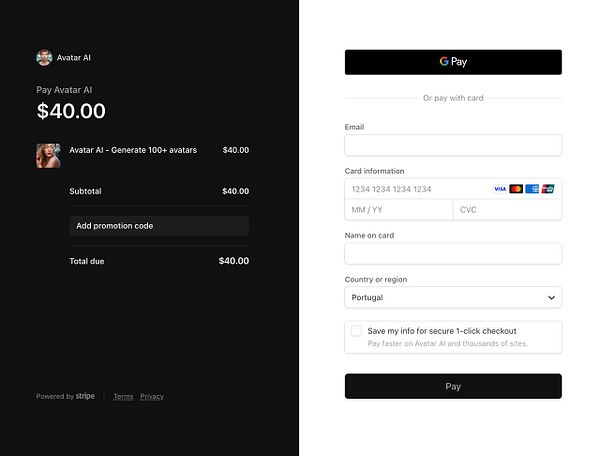Click the CVC security code field

click(x=507, y=210)
